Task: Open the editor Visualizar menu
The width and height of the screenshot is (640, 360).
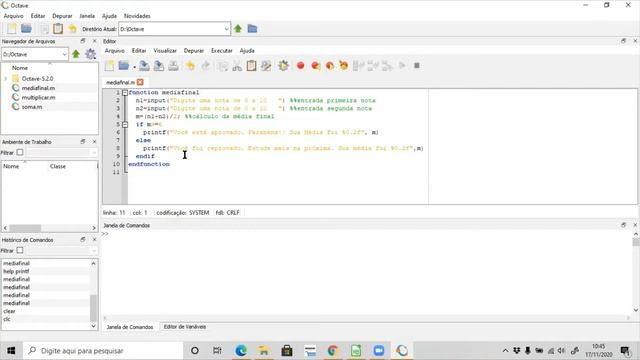Action: pos(165,51)
